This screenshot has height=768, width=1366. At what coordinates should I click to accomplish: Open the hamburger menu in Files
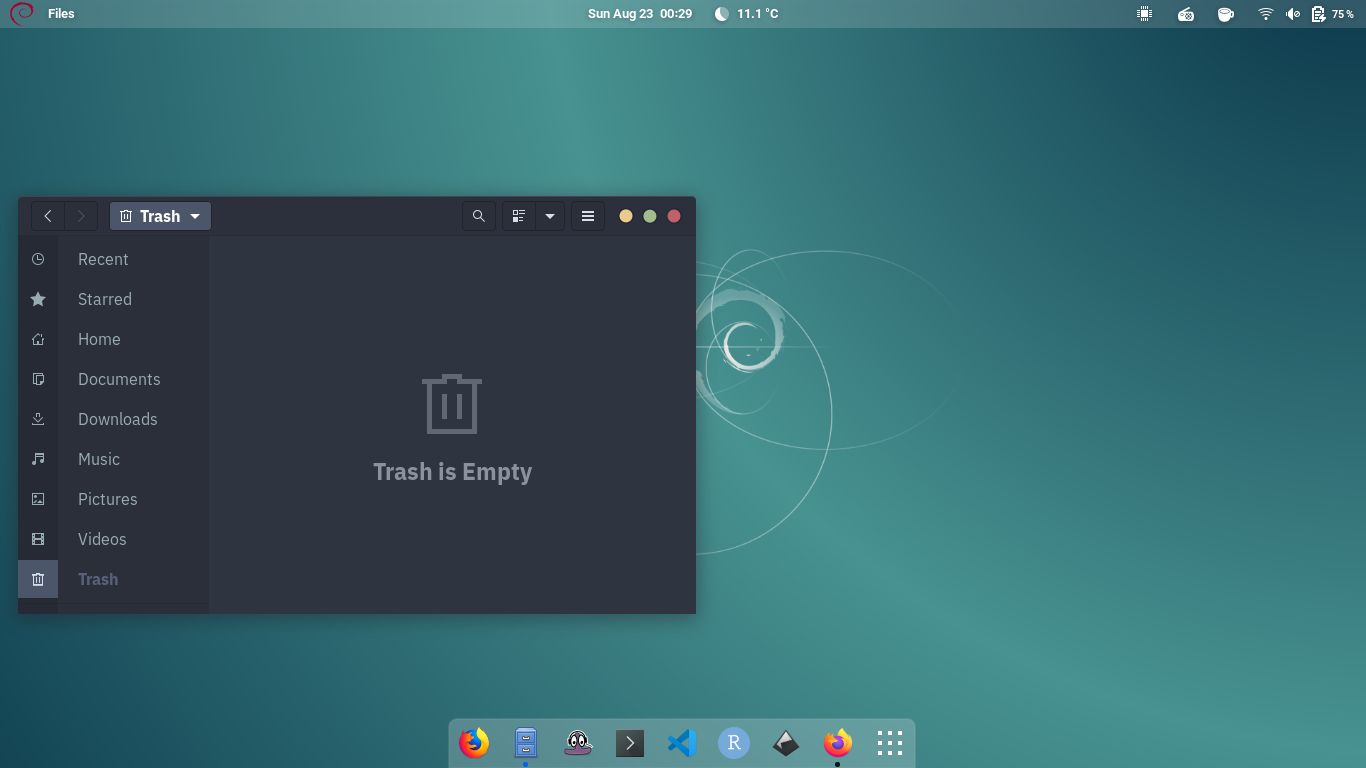click(x=588, y=216)
